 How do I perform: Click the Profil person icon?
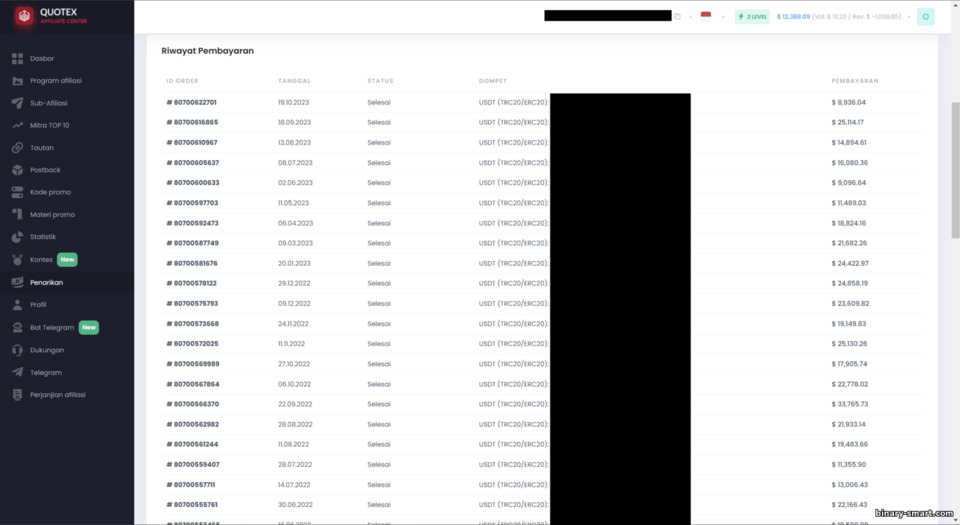point(17,305)
